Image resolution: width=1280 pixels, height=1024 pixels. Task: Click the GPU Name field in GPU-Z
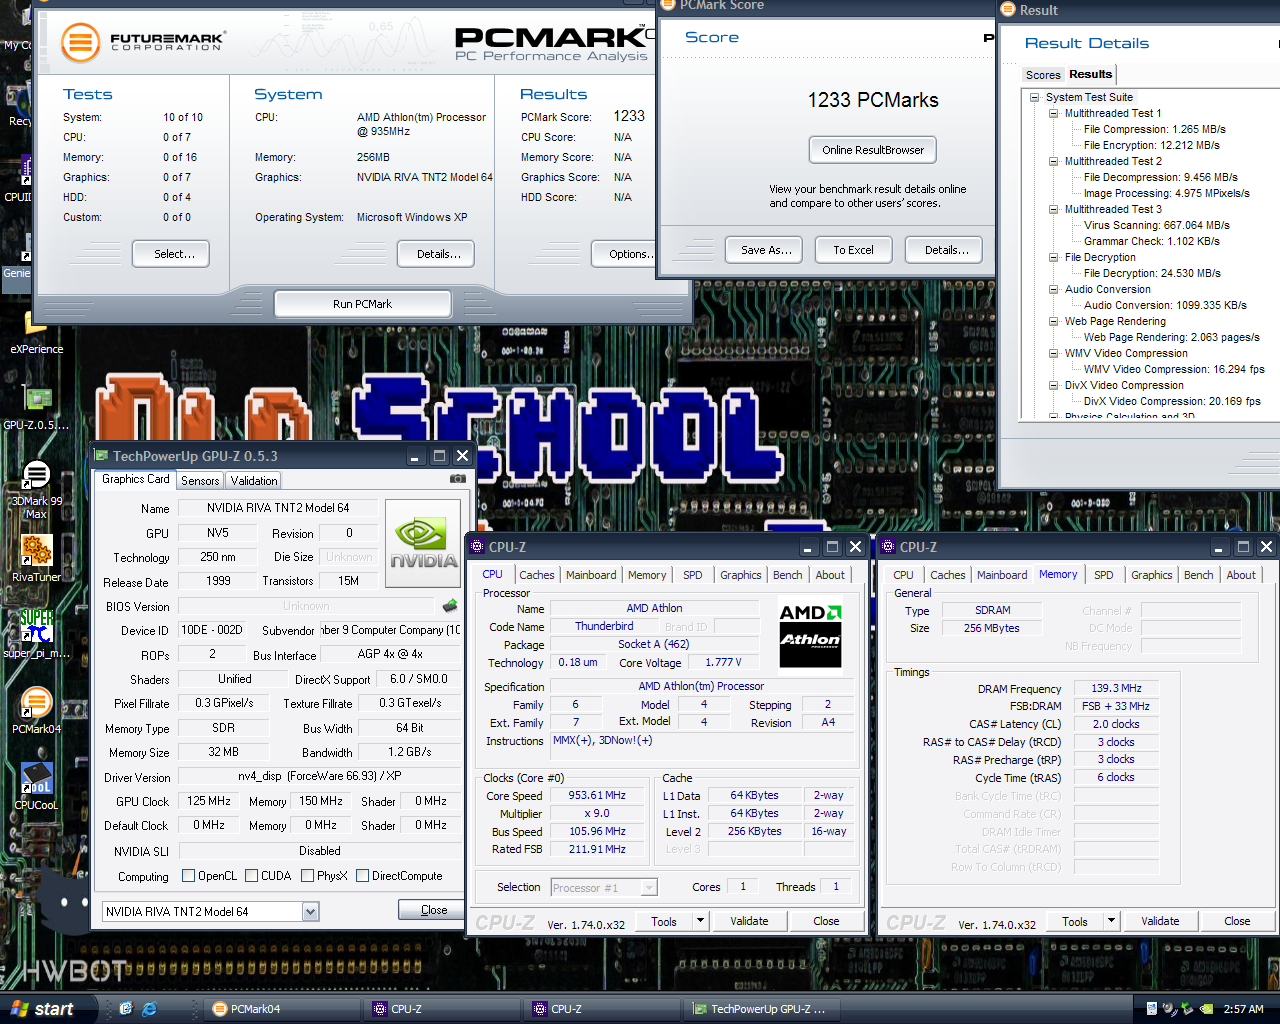[278, 508]
